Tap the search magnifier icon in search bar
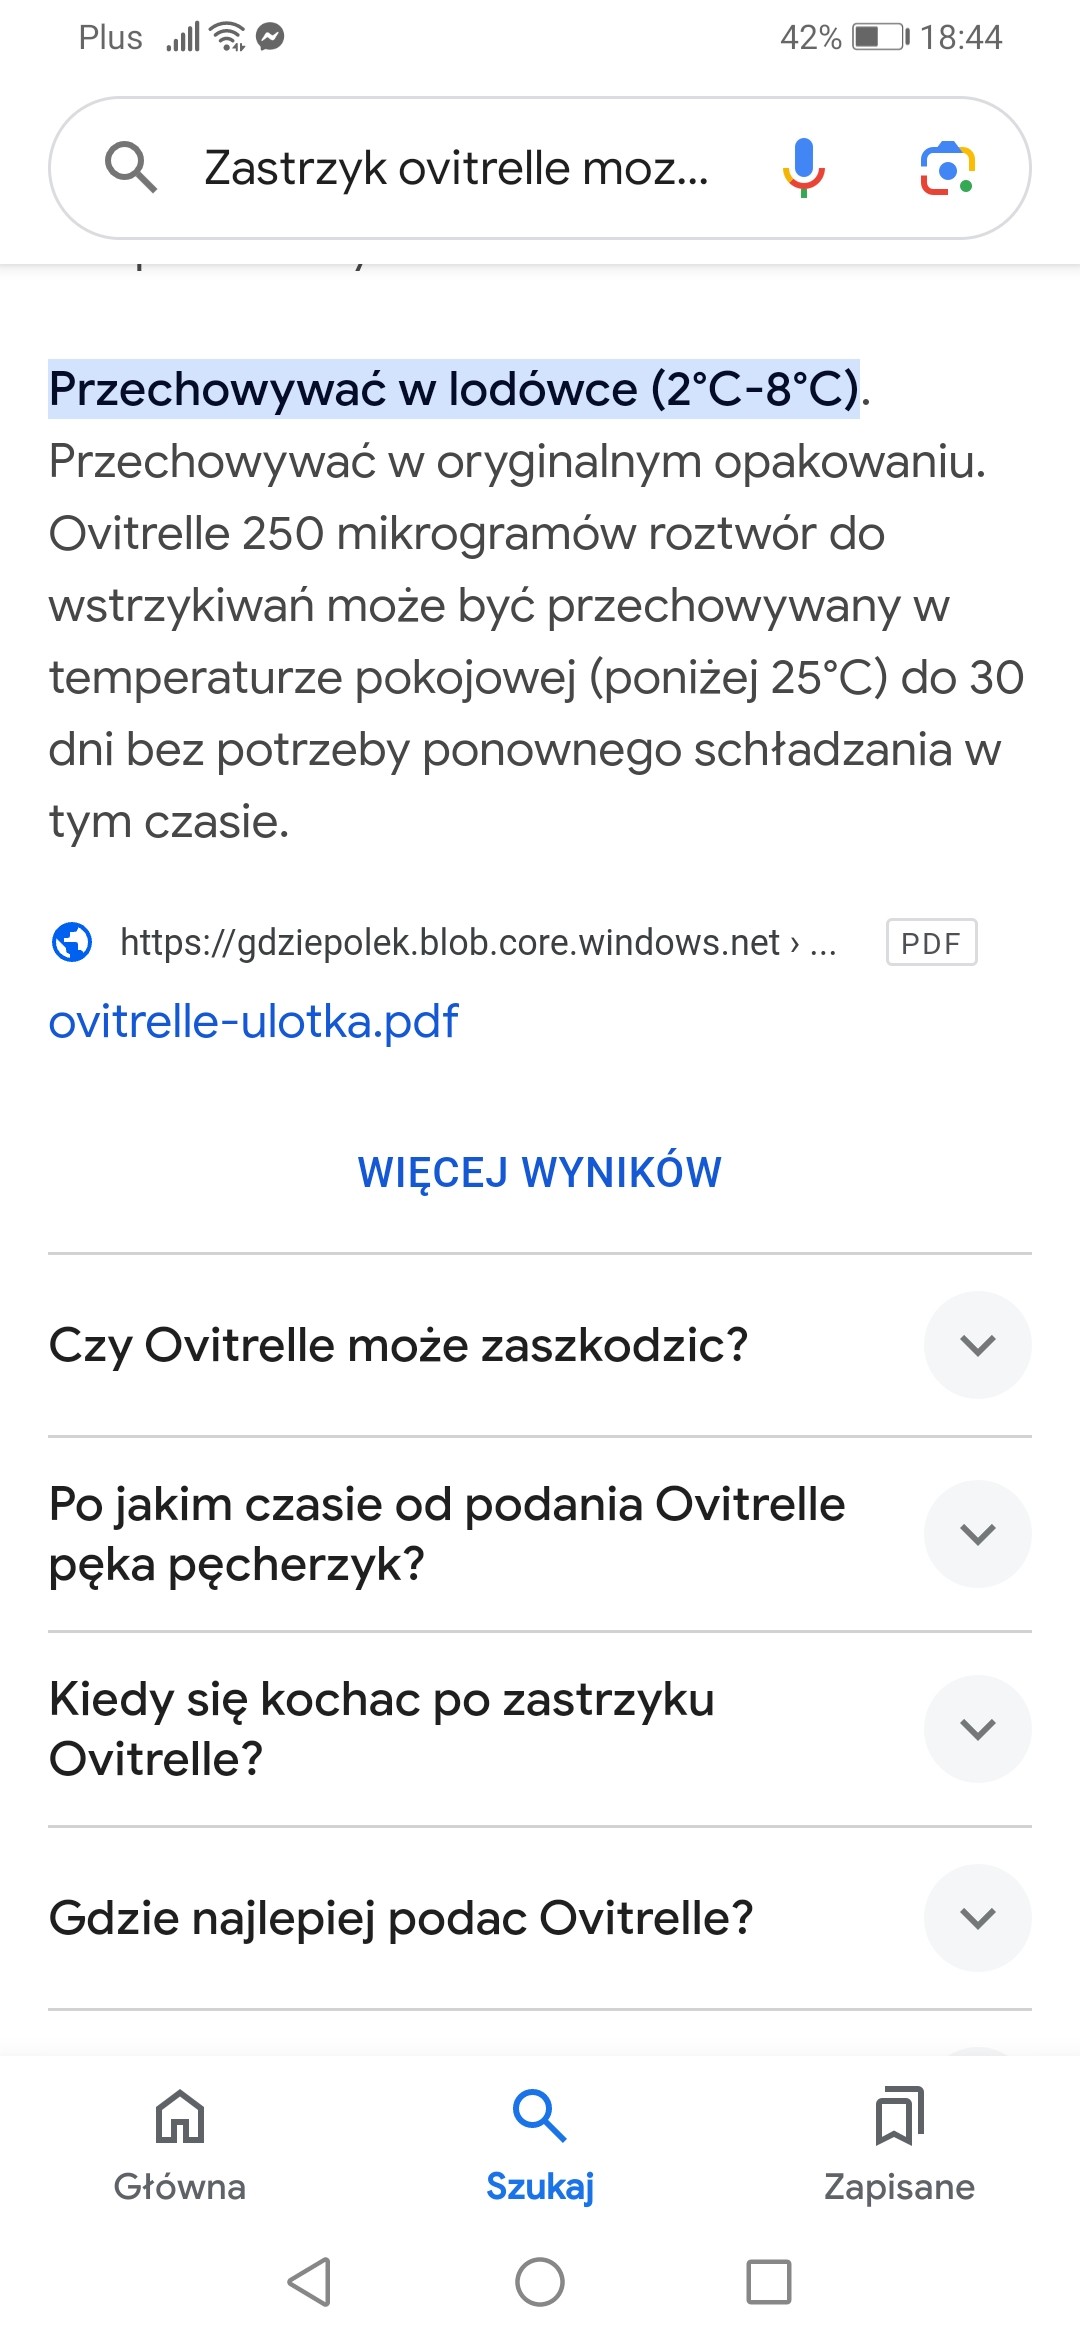 pos(131,167)
